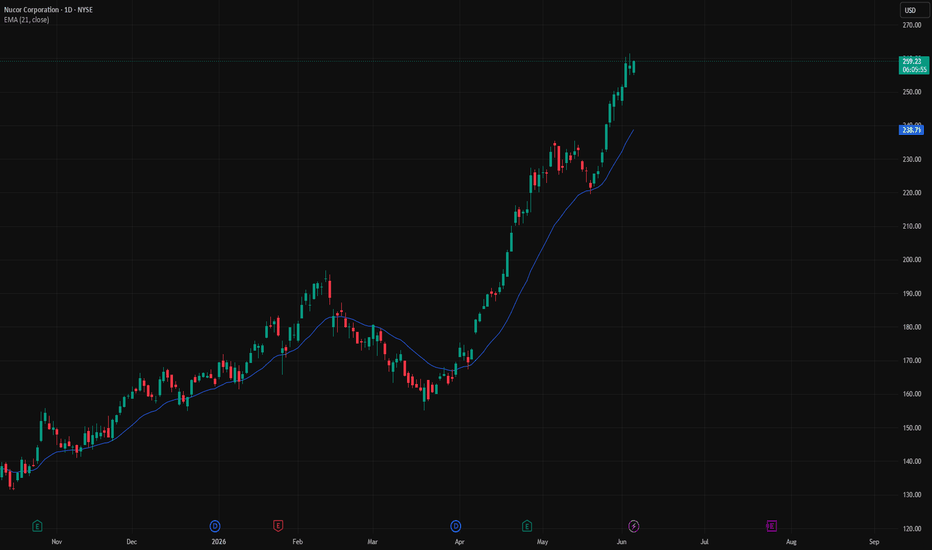
Task: Click the Dec label on the time axis
Action: (x=131, y=542)
